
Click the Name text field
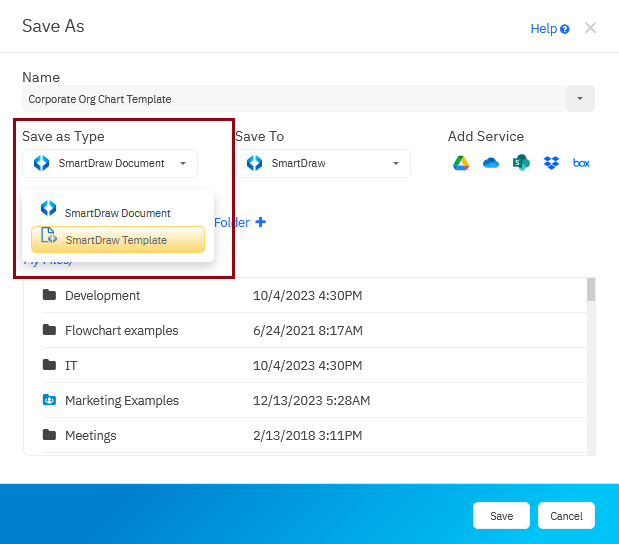click(292, 99)
